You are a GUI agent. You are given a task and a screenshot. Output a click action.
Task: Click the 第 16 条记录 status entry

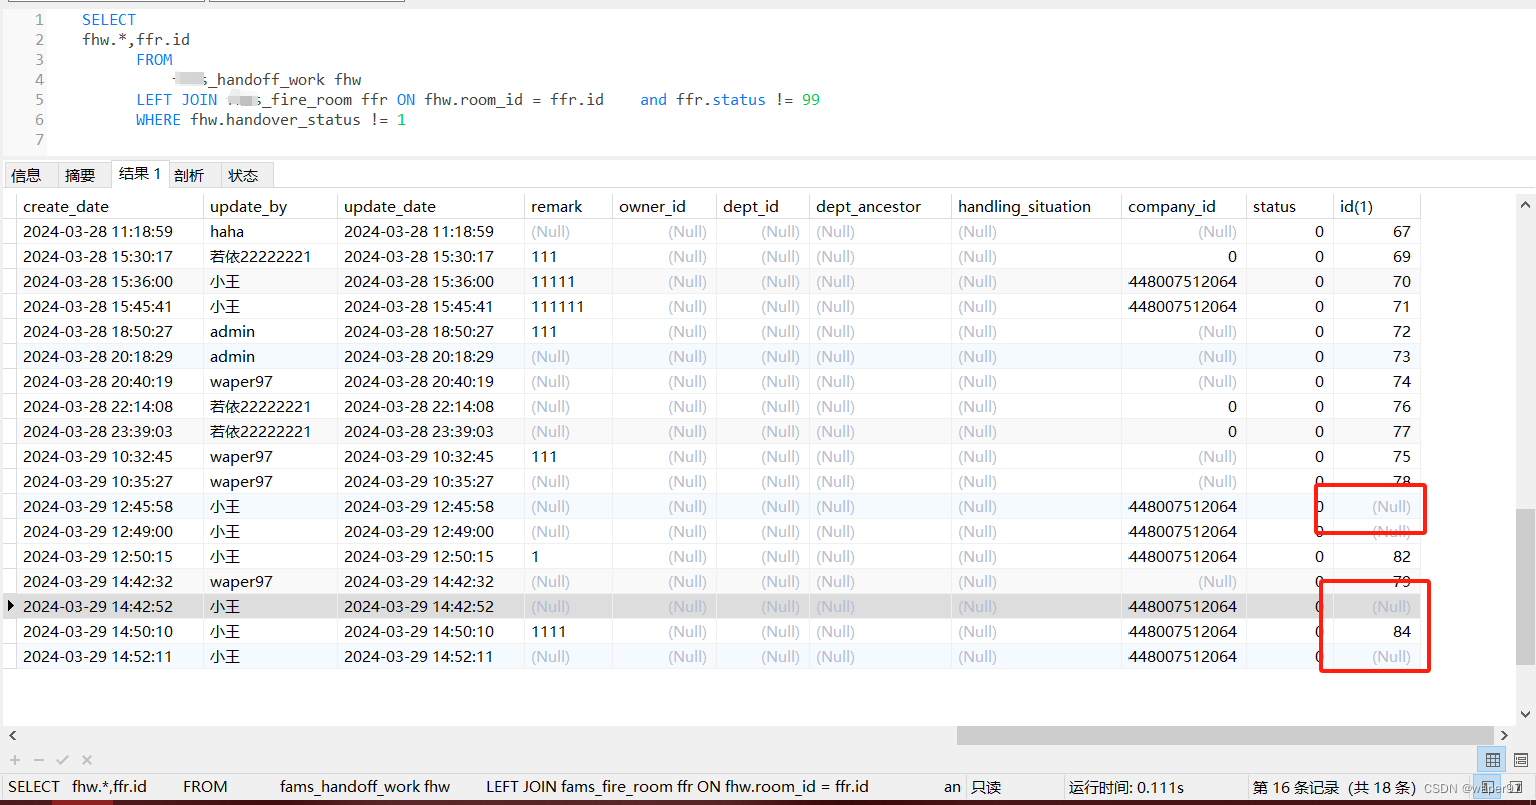pos(1334,787)
